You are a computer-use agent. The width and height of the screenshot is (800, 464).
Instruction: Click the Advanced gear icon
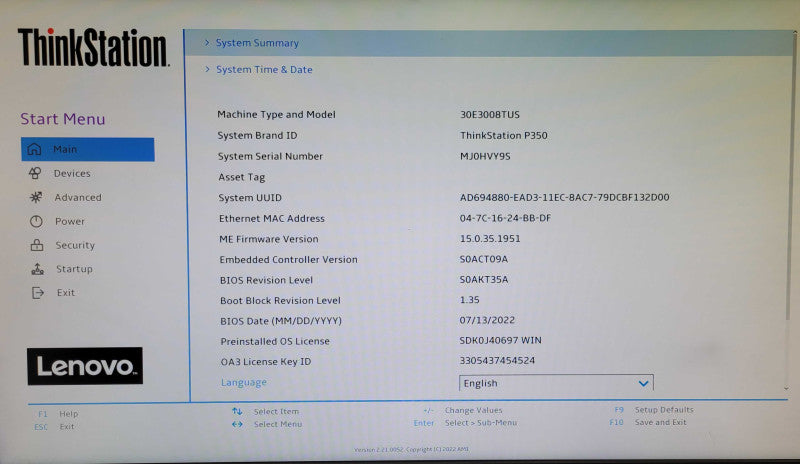tap(36, 197)
